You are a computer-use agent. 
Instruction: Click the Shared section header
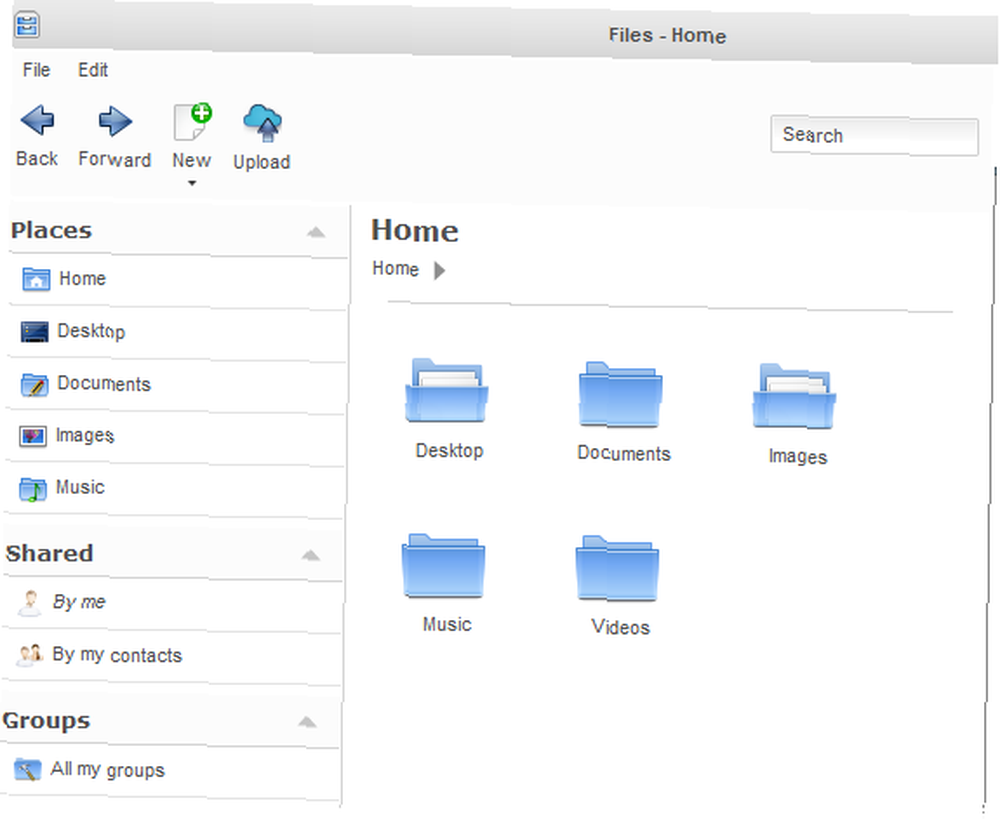(49, 554)
